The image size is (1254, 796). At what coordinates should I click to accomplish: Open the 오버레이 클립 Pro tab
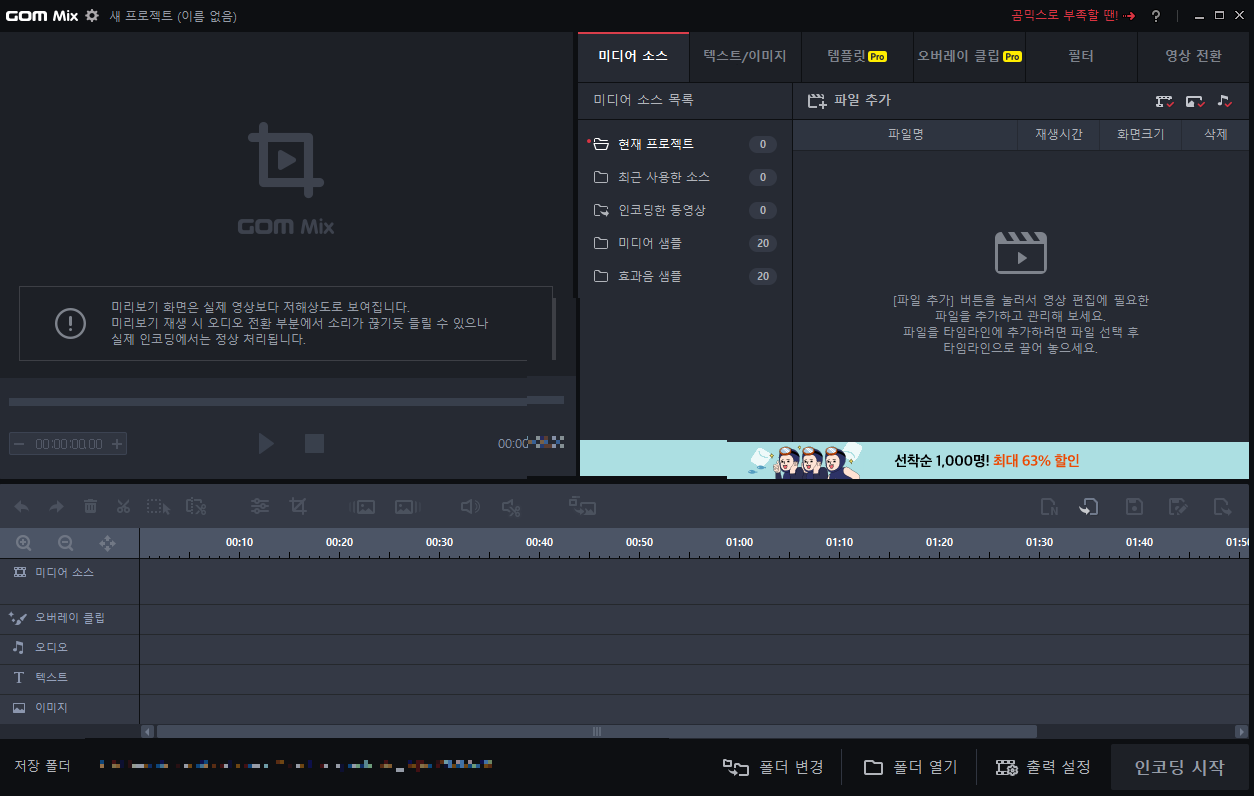coord(969,57)
